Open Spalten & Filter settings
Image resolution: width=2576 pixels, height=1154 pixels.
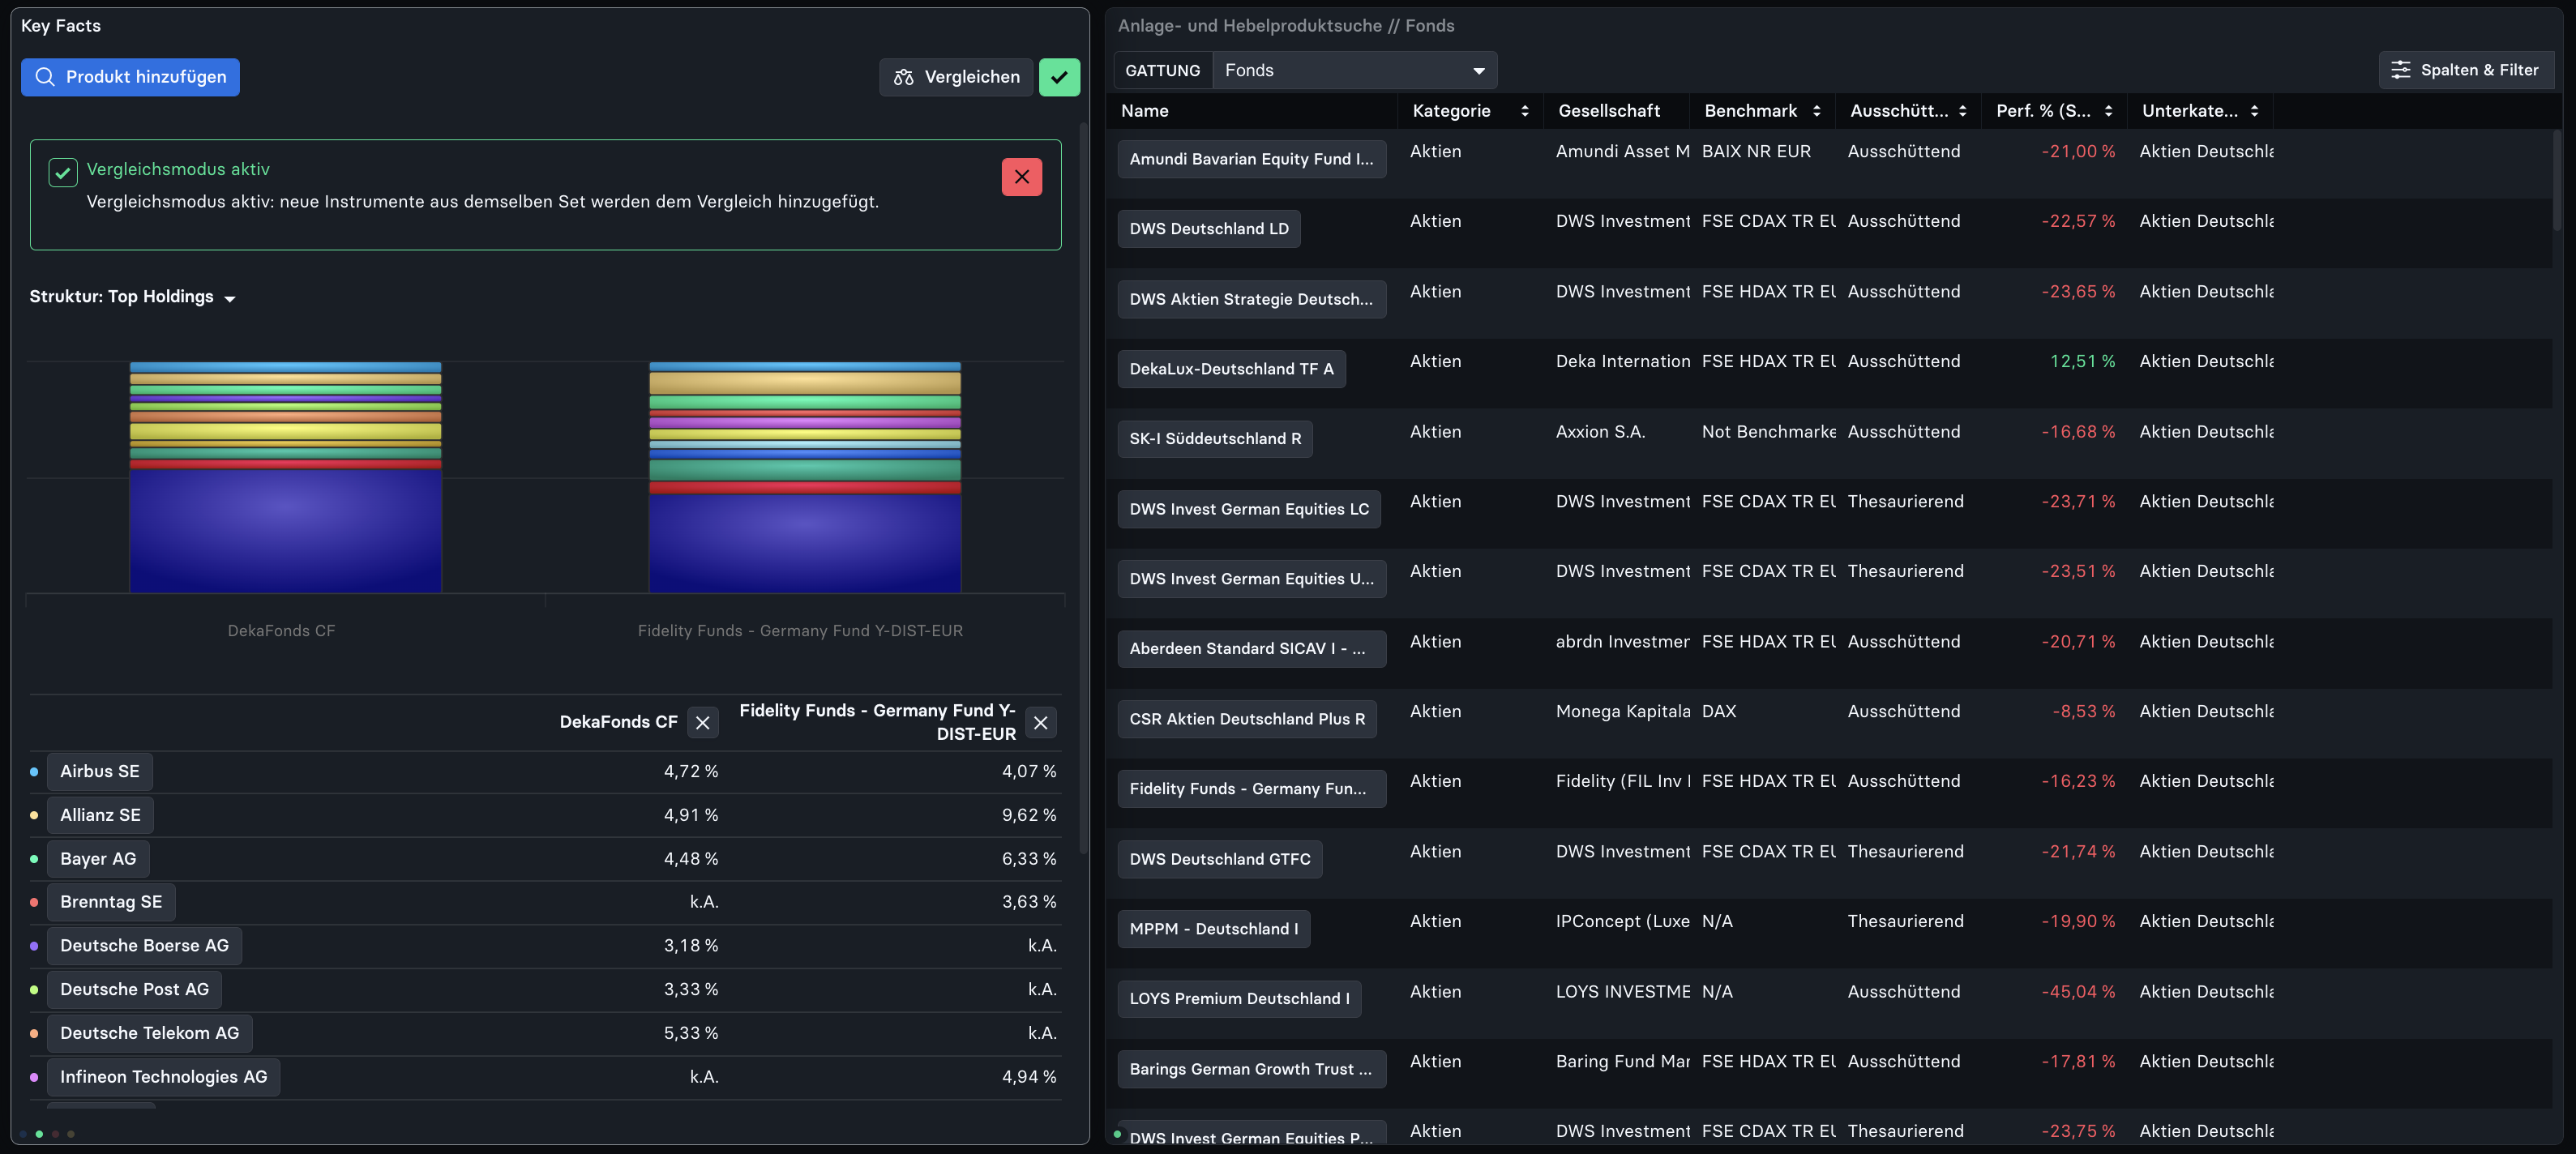tap(2465, 70)
